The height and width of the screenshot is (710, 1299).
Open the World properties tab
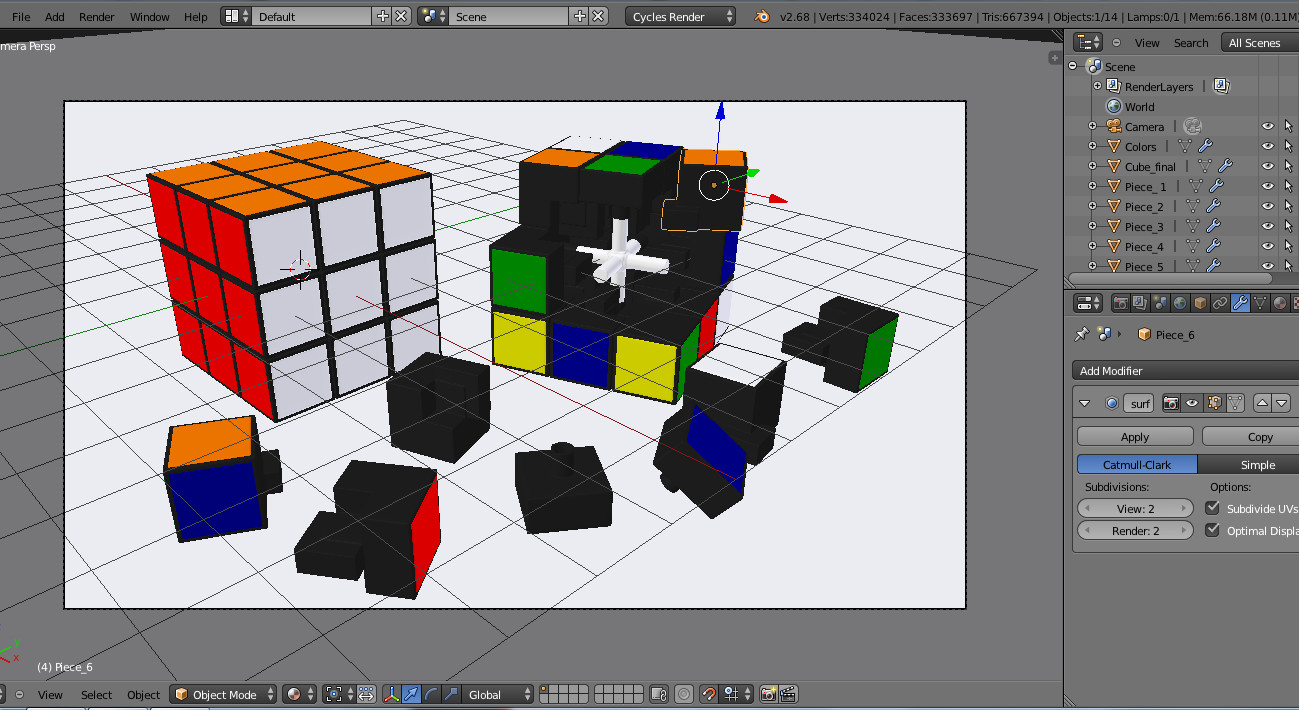(x=1180, y=303)
